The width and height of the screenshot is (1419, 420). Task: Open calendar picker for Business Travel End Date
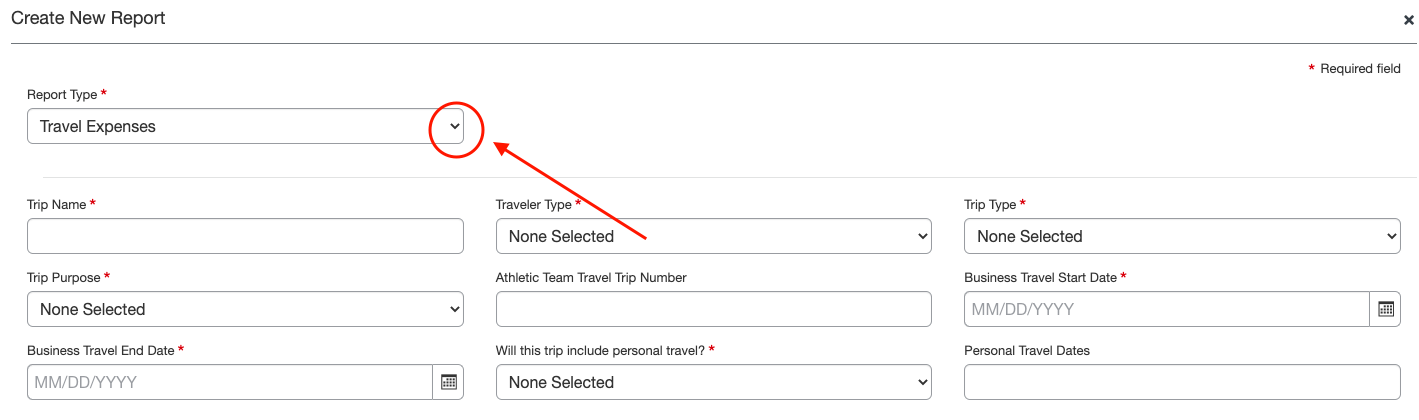448,382
